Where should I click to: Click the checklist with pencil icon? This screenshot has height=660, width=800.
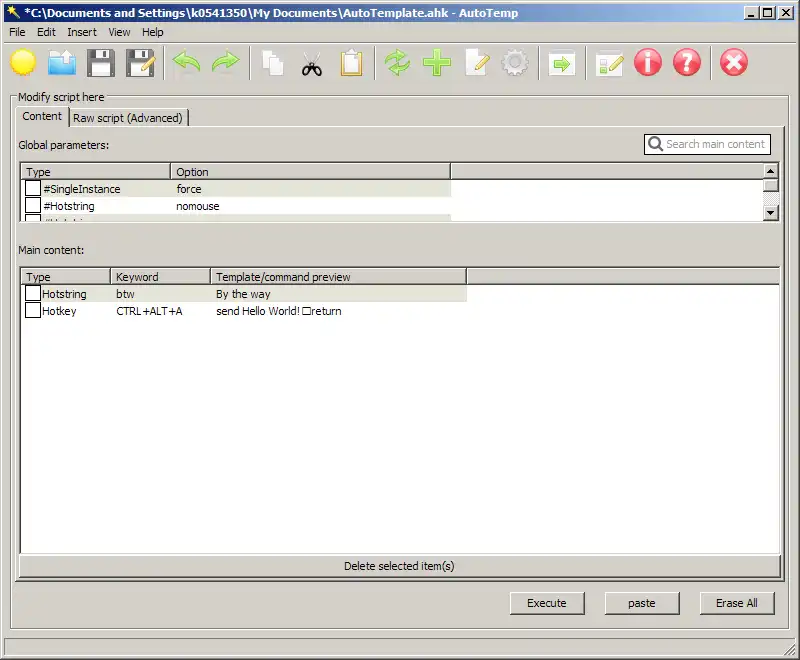tap(609, 64)
